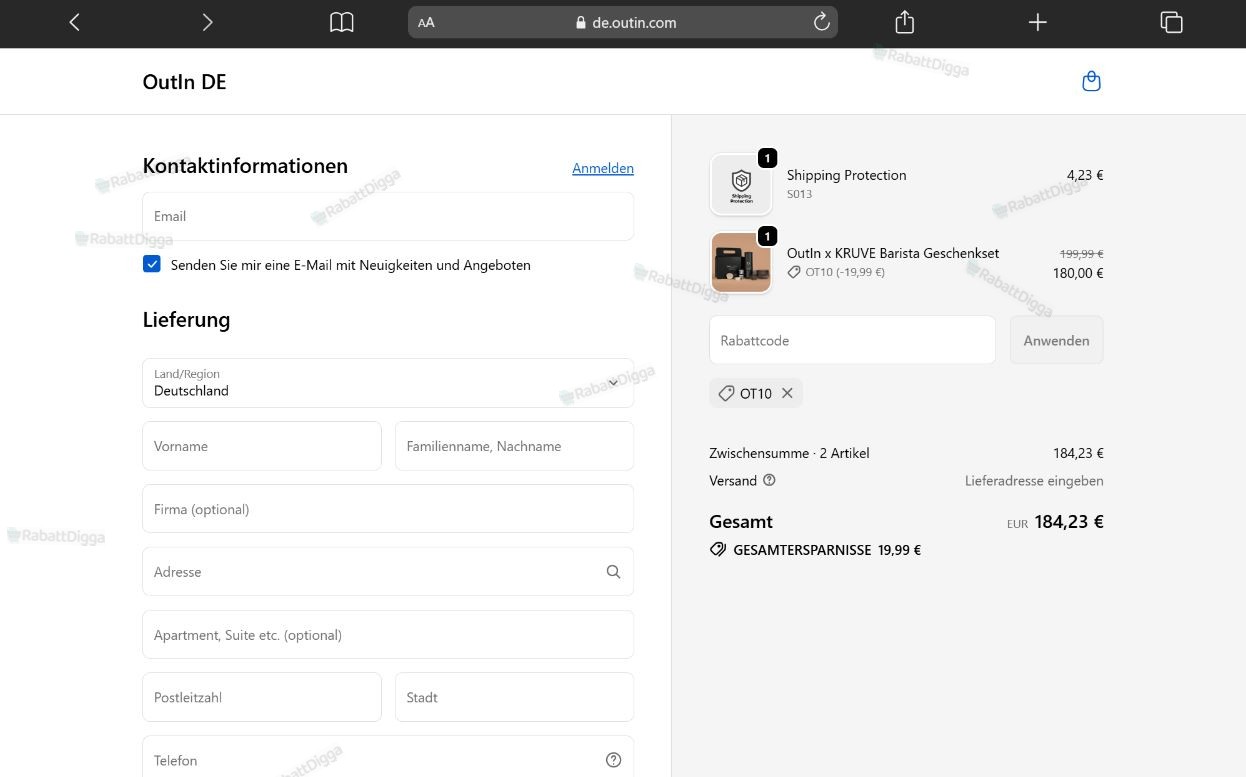Open the bookmarks book icon
This screenshot has height=777, width=1246.
(342, 22)
